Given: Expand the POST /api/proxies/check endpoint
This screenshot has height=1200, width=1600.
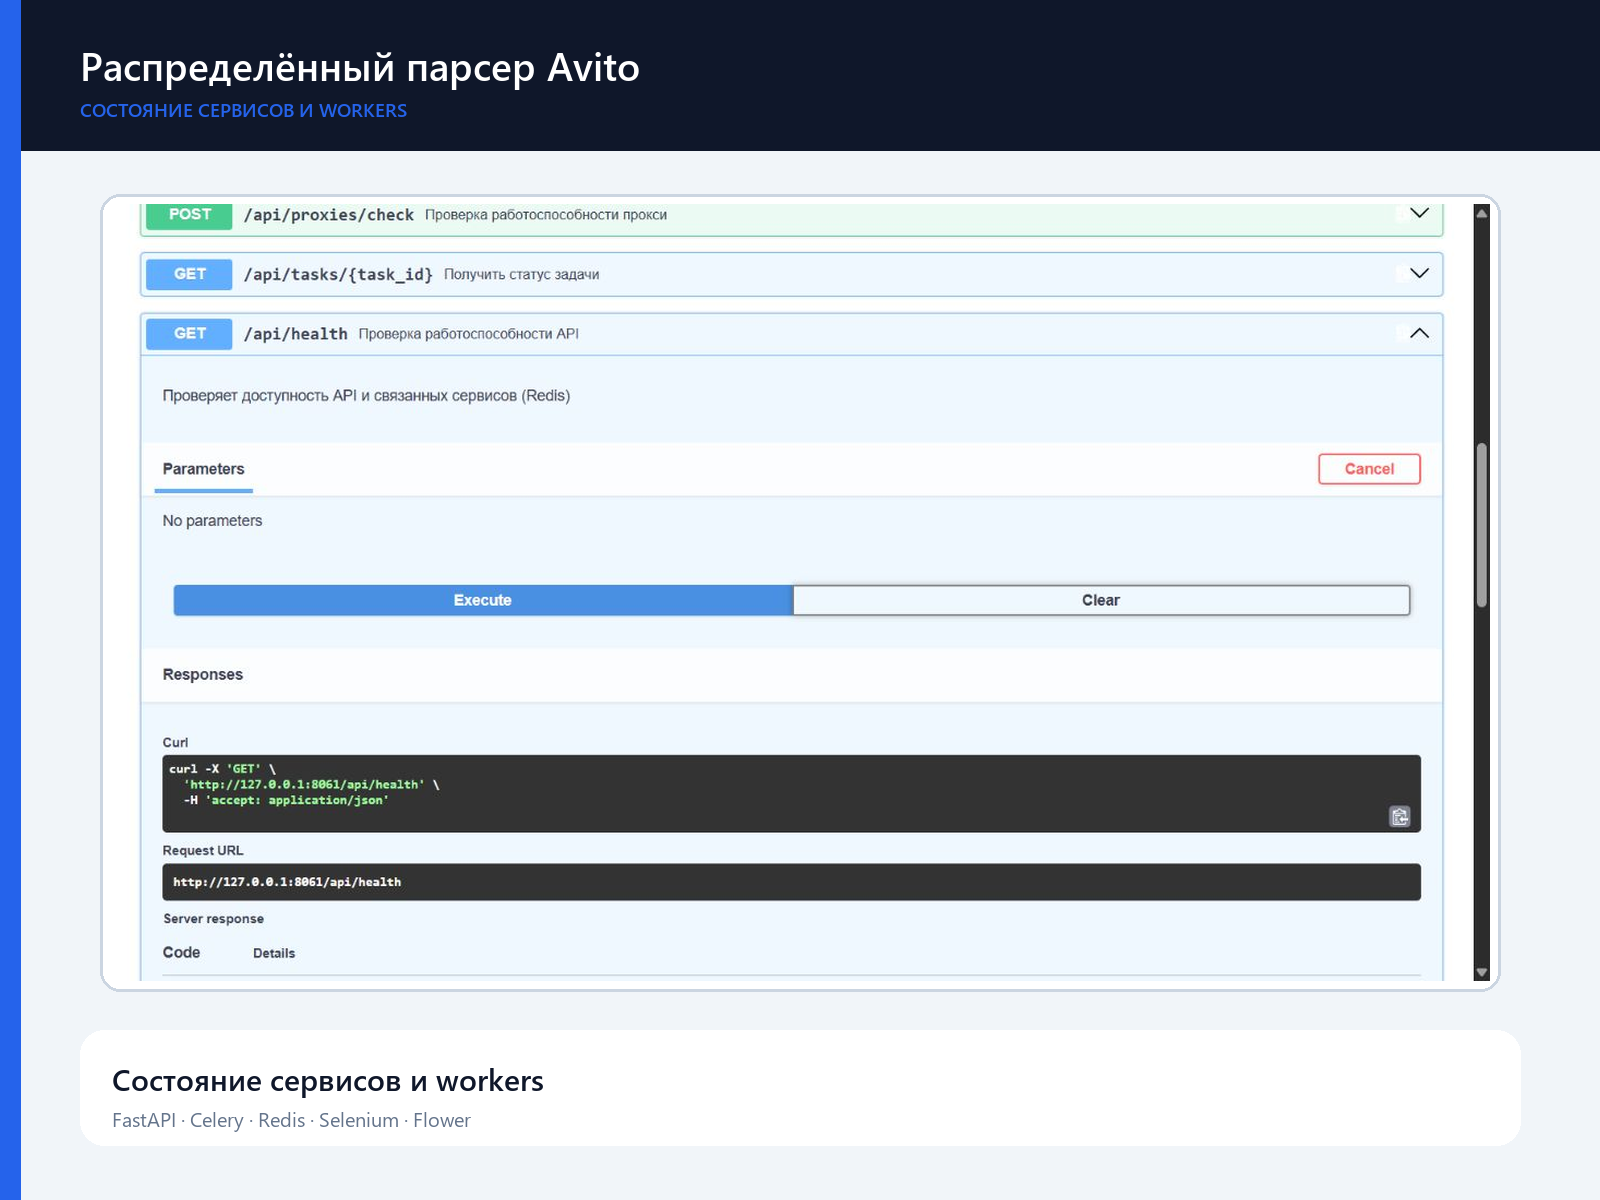Looking at the screenshot, I should (1419, 213).
